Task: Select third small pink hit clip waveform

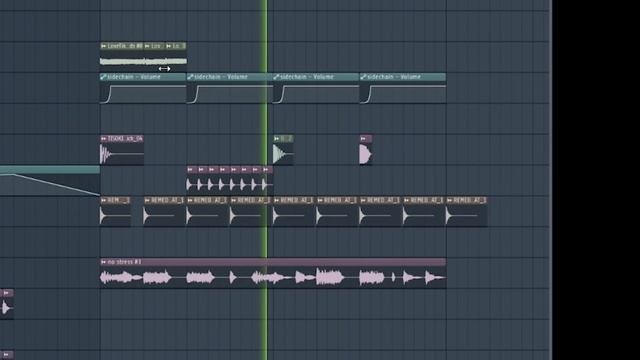Action: point(213,185)
